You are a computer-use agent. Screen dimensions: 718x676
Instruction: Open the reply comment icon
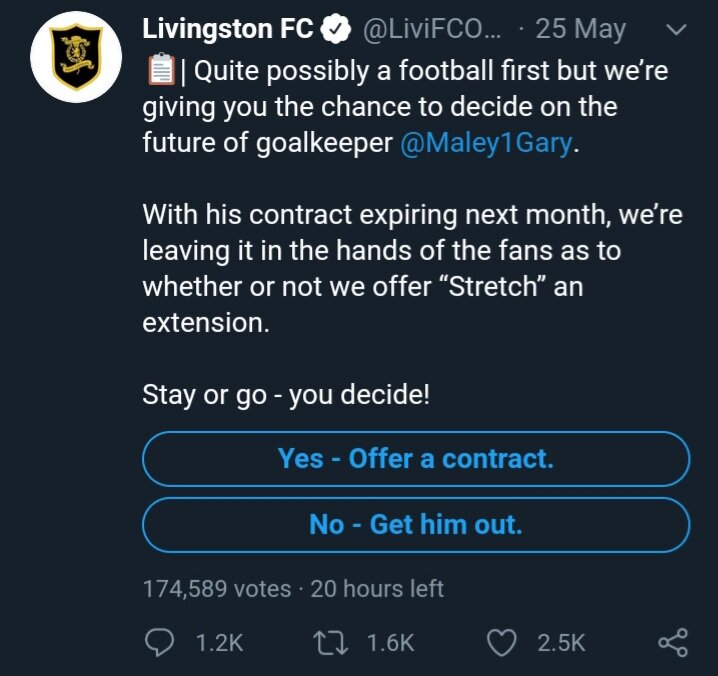coord(159,642)
